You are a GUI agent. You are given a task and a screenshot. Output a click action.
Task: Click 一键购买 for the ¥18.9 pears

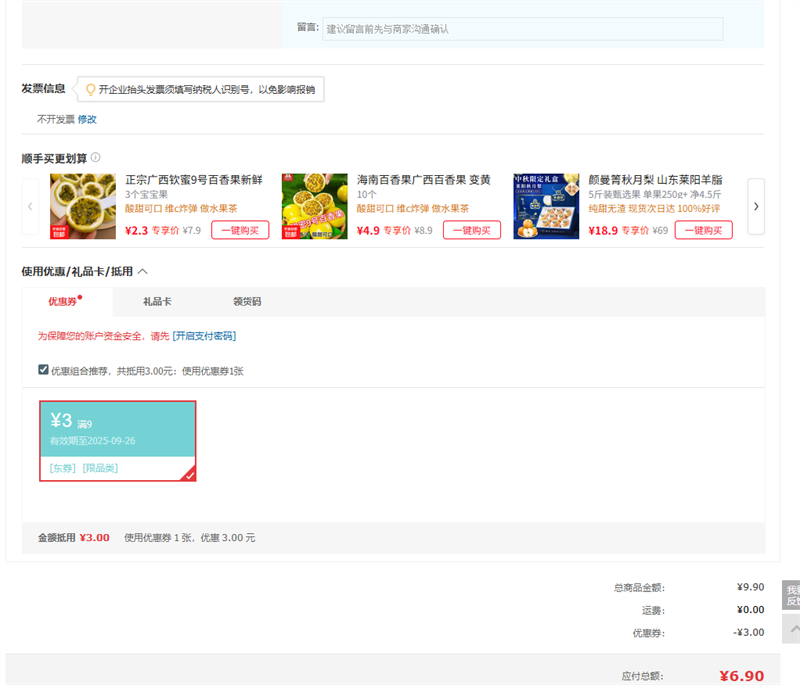point(703,230)
